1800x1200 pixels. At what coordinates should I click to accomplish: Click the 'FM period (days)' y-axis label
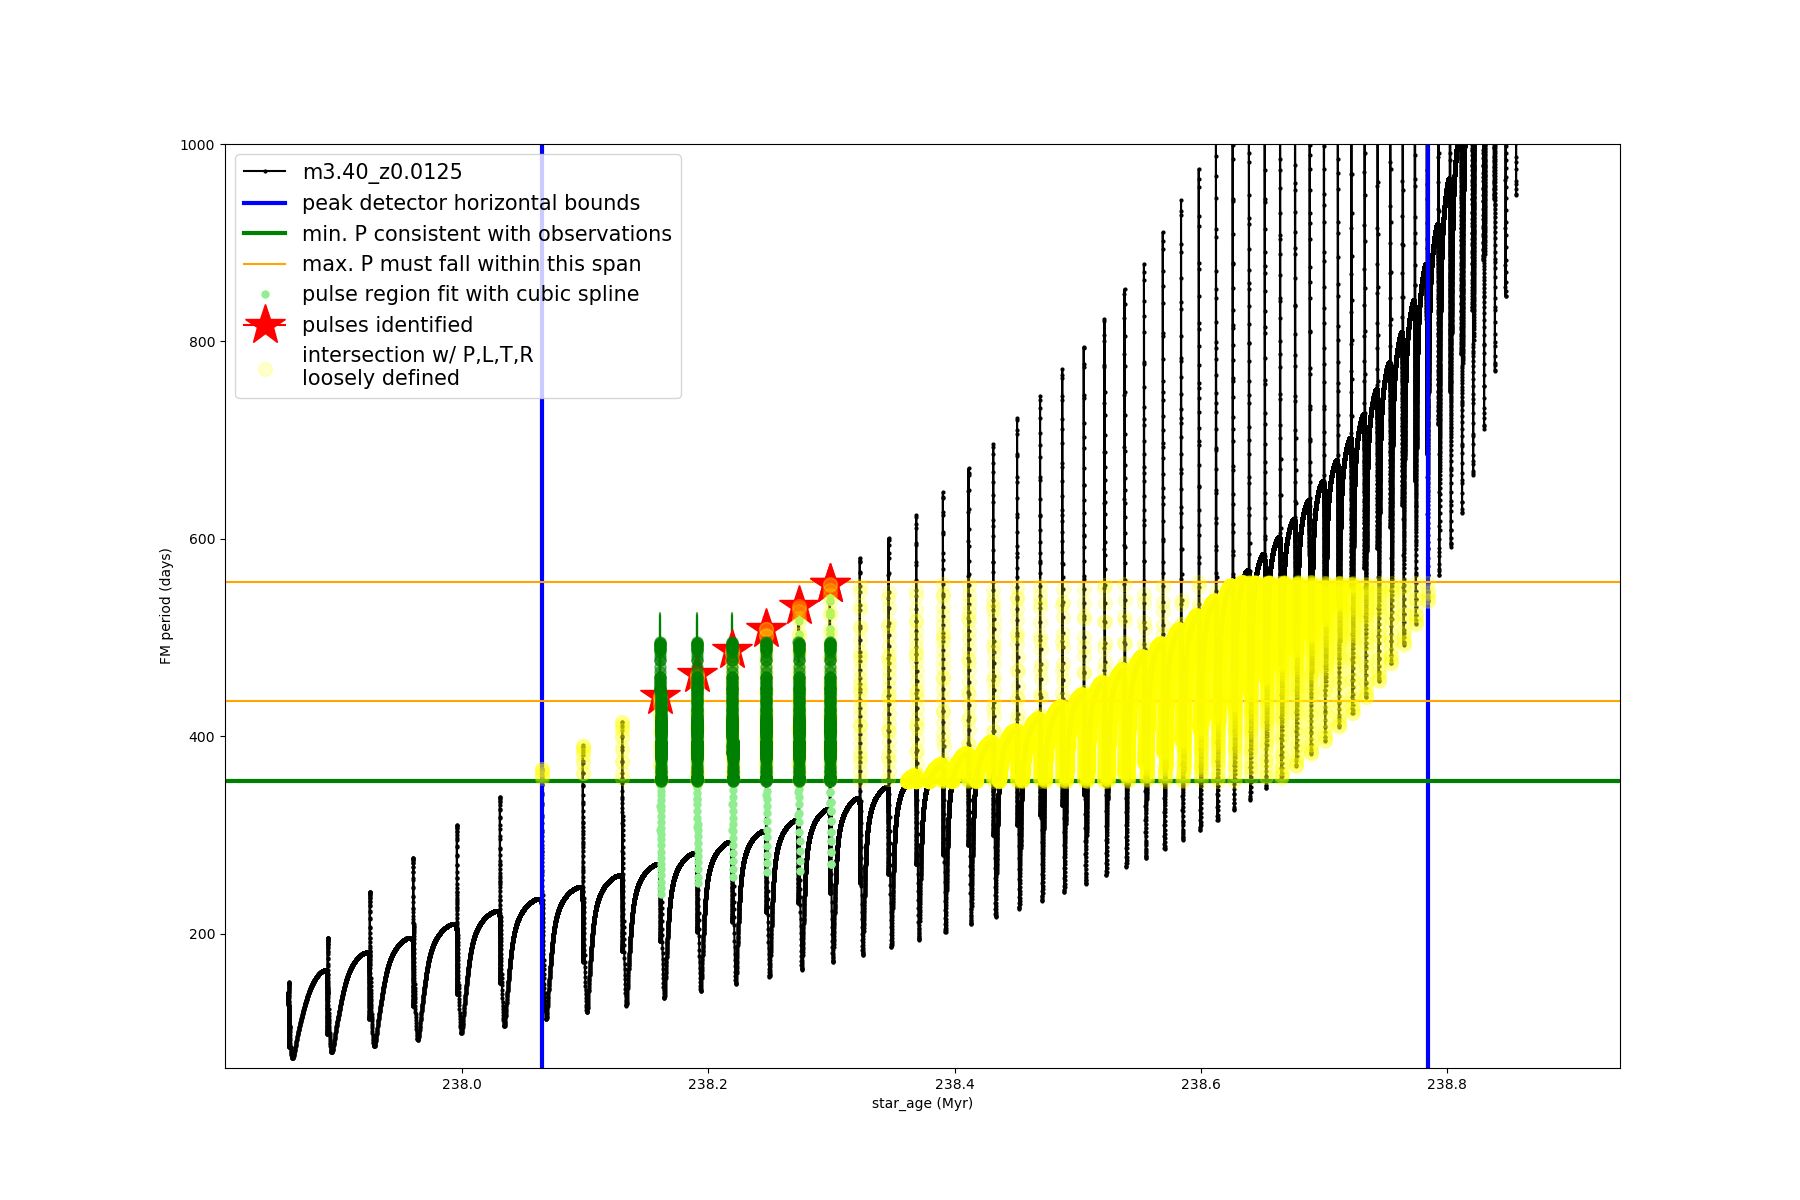166,606
